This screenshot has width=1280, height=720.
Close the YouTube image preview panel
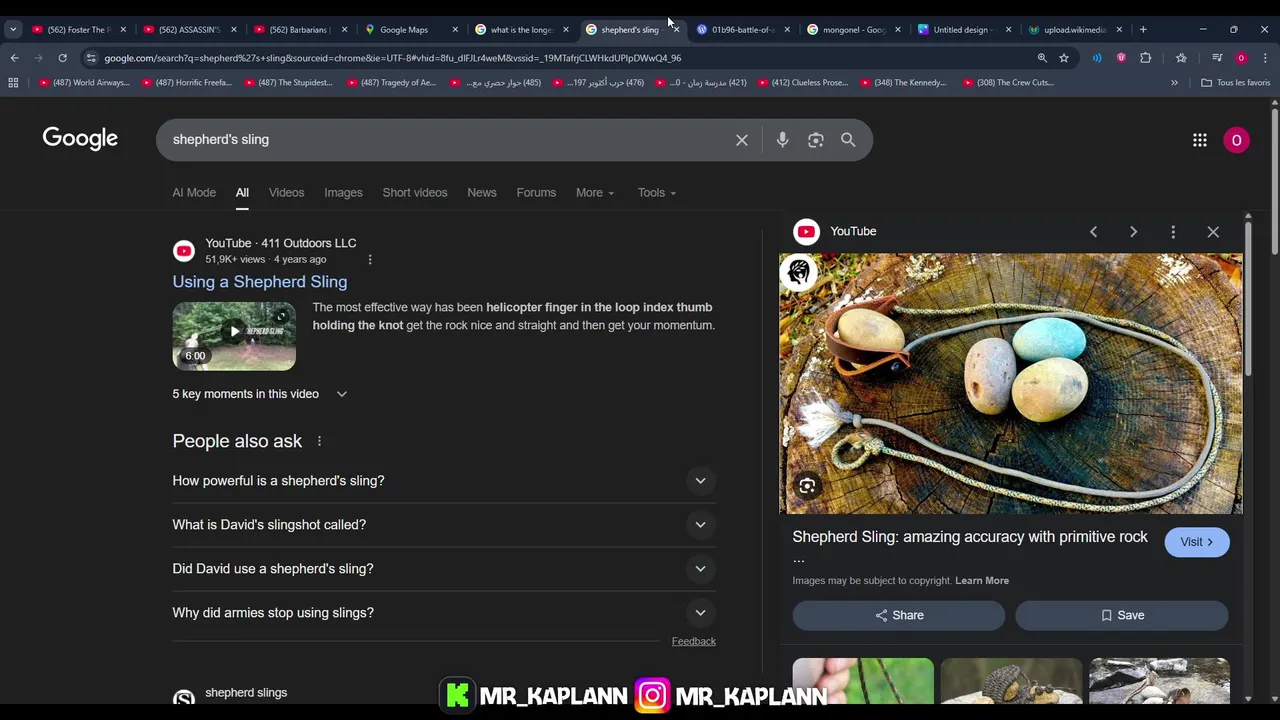(x=1213, y=232)
